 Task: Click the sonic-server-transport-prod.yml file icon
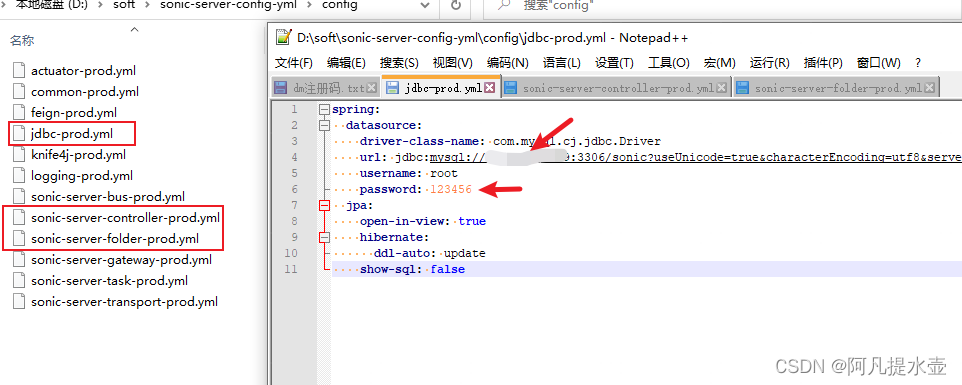[x=20, y=302]
